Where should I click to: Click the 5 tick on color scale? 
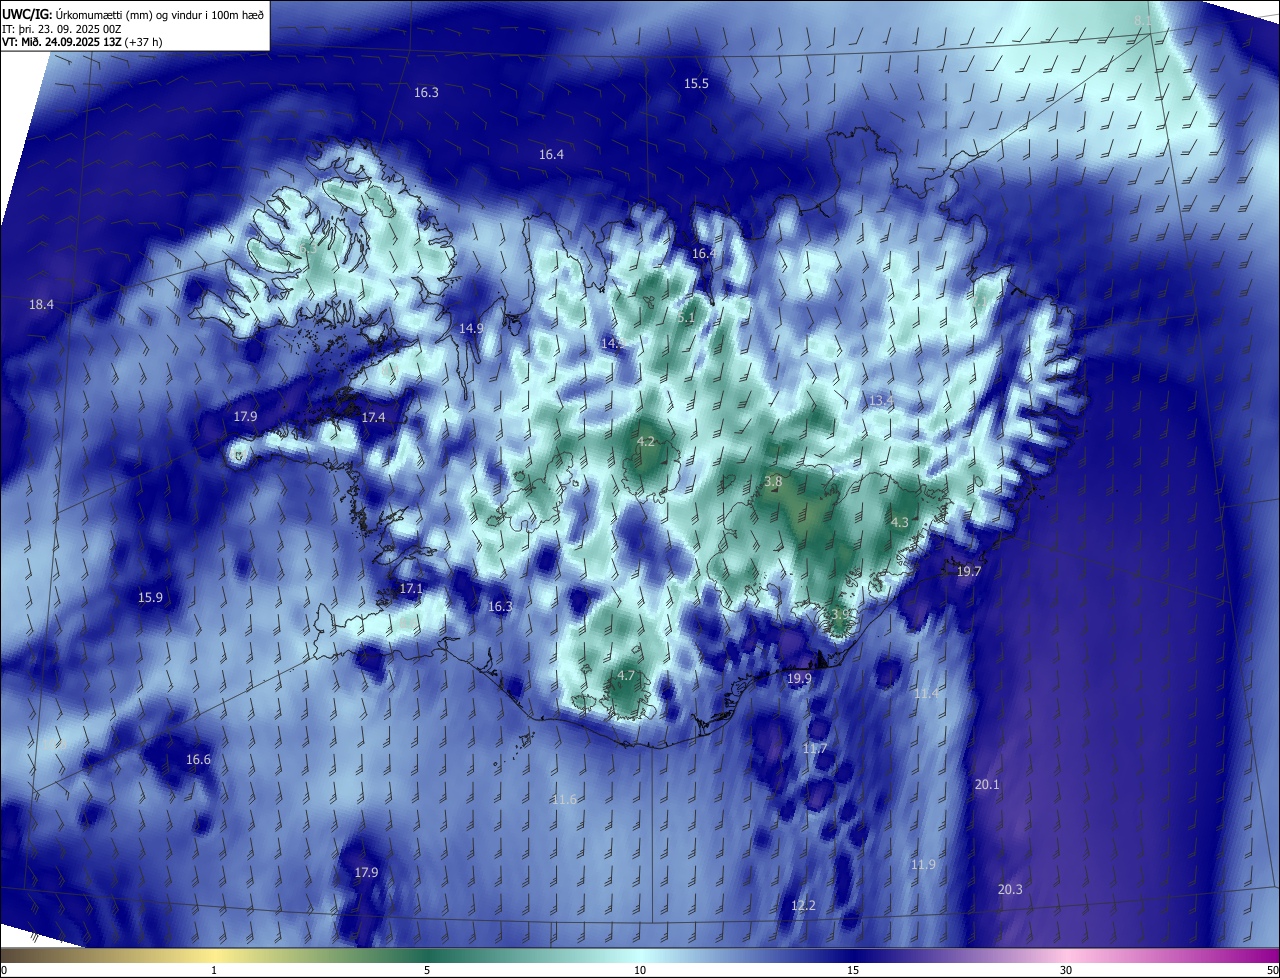click(427, 970)
